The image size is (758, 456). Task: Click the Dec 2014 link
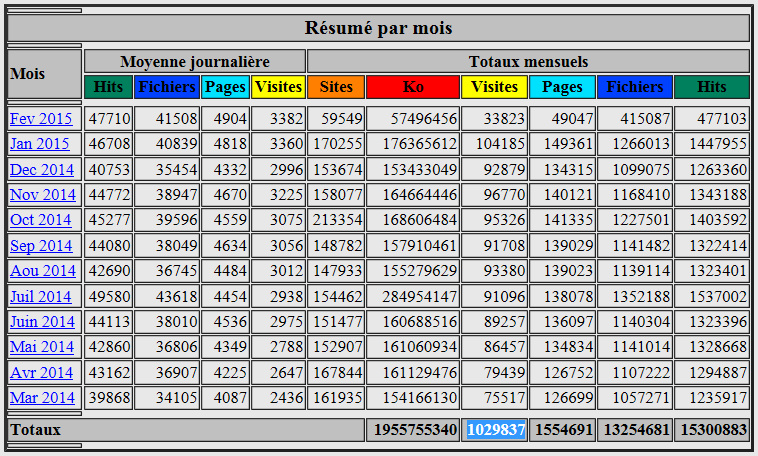pyautogui.click(x=42, y=170)
